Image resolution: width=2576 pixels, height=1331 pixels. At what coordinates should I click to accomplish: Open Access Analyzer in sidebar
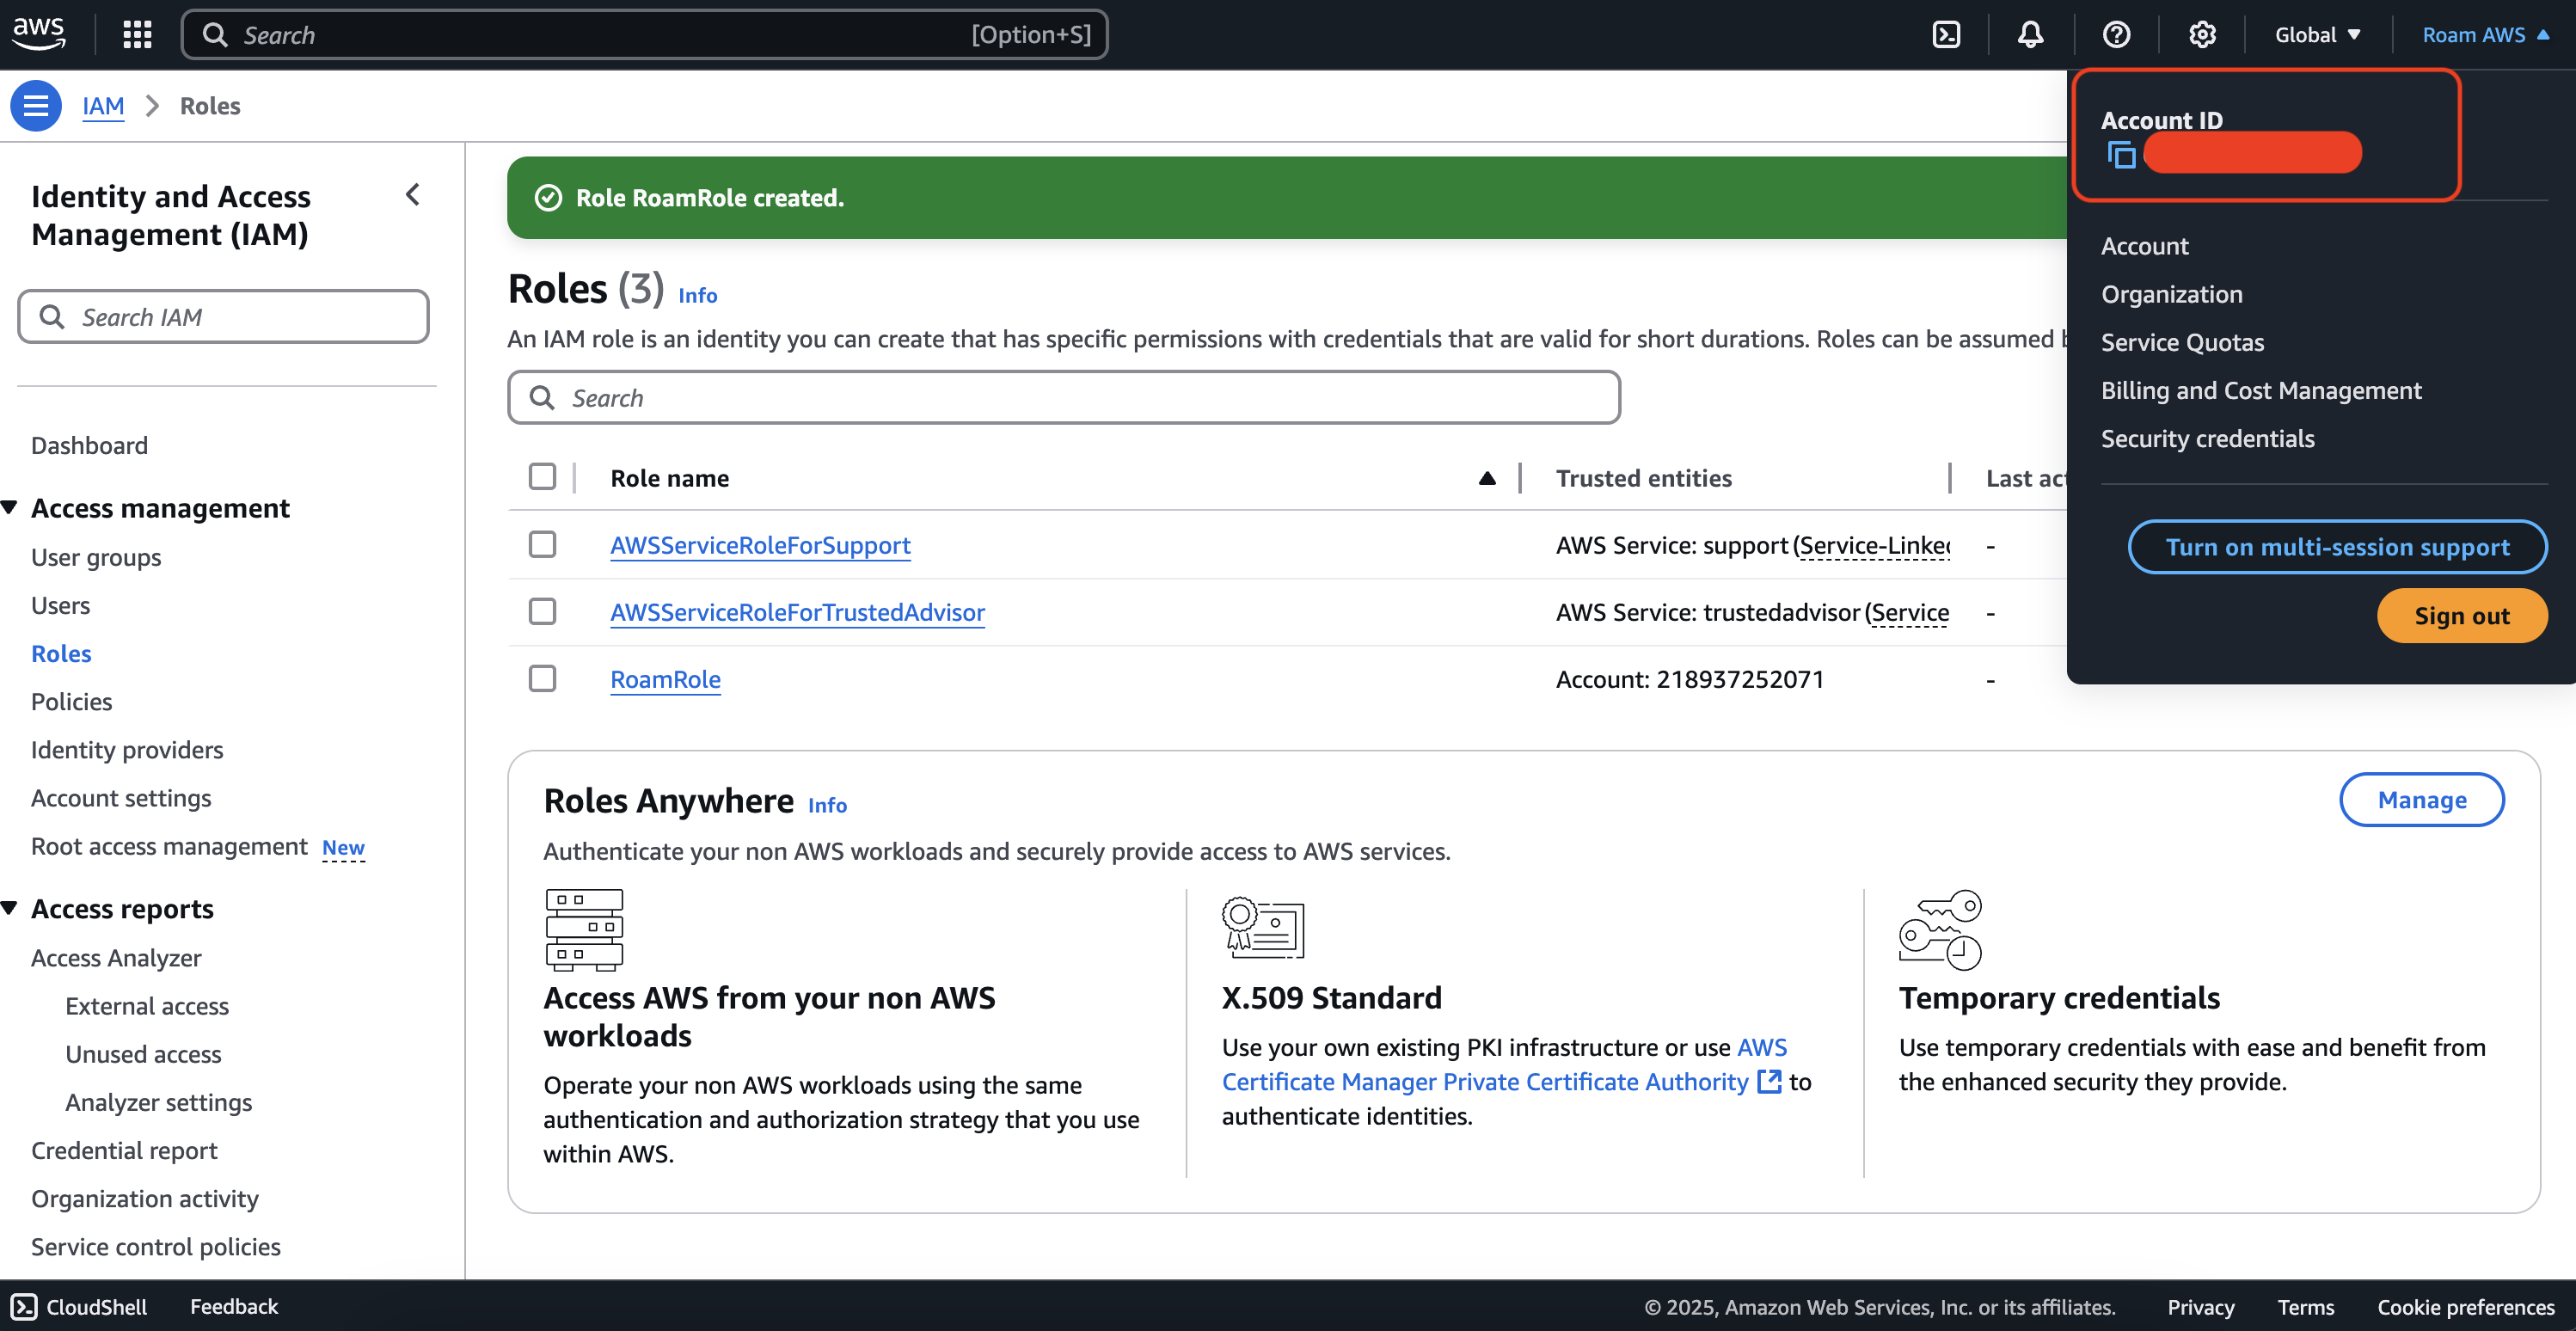(116, 957)
